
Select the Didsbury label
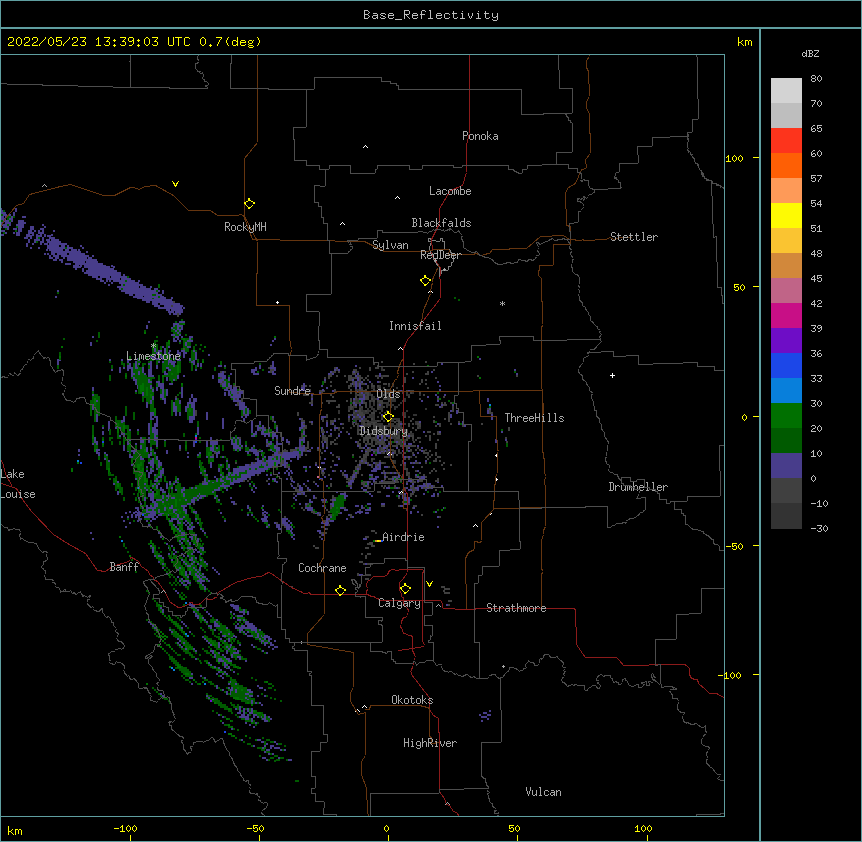[384, 431]
